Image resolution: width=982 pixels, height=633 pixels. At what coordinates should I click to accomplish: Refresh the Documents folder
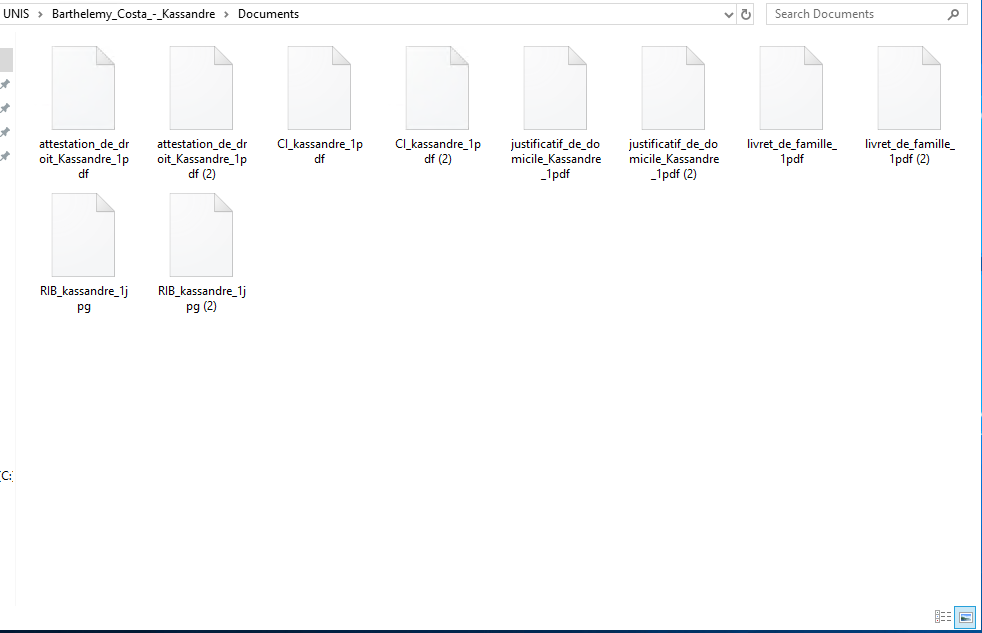click(746, 15)
